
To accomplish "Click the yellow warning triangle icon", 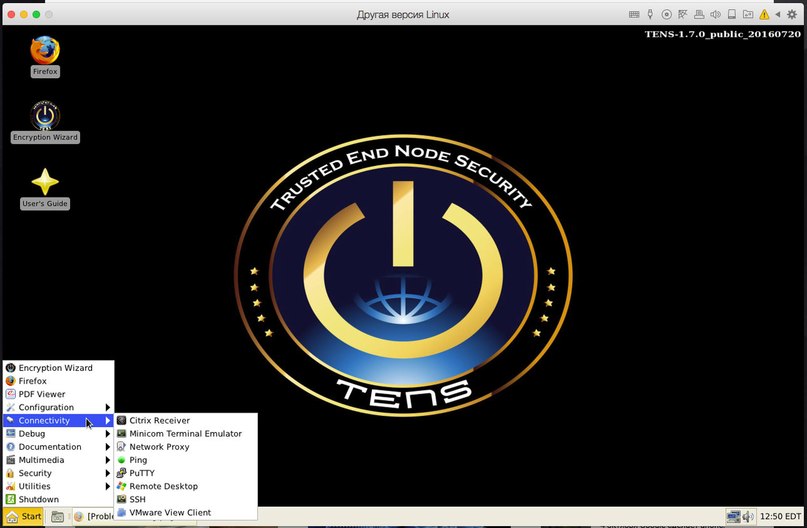I will coord(764,14).
